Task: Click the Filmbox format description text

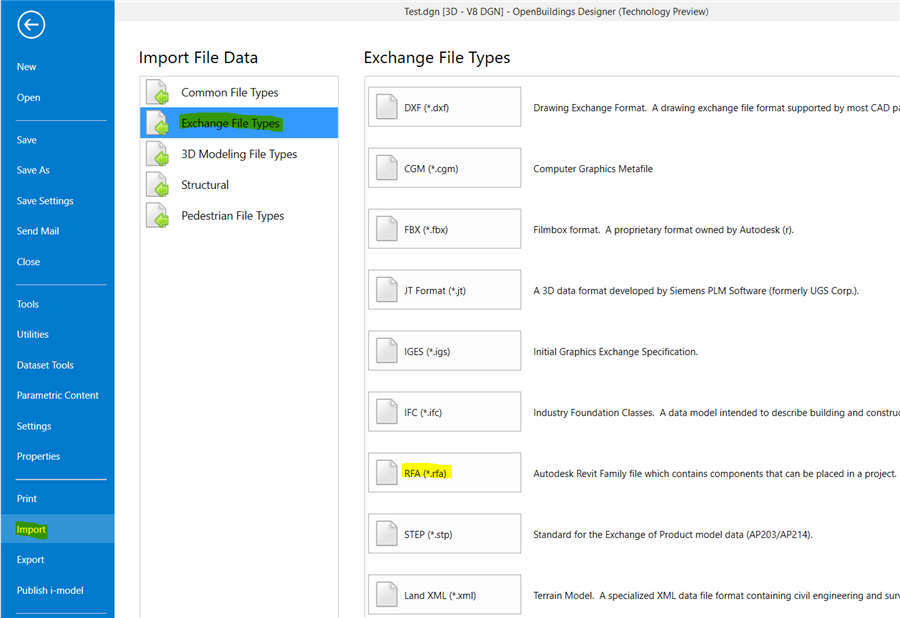Action: 664,230
